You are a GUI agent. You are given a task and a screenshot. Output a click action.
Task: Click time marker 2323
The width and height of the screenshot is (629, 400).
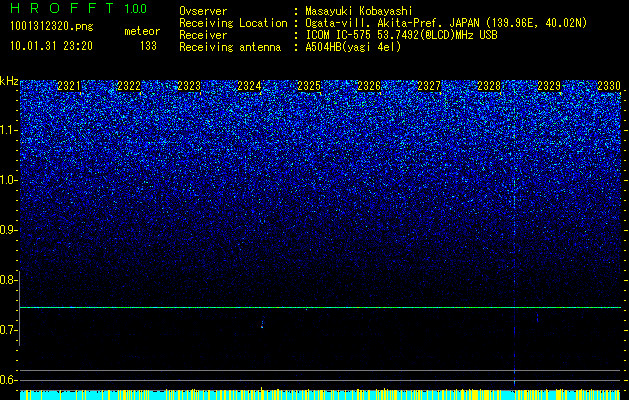[189, 86]
